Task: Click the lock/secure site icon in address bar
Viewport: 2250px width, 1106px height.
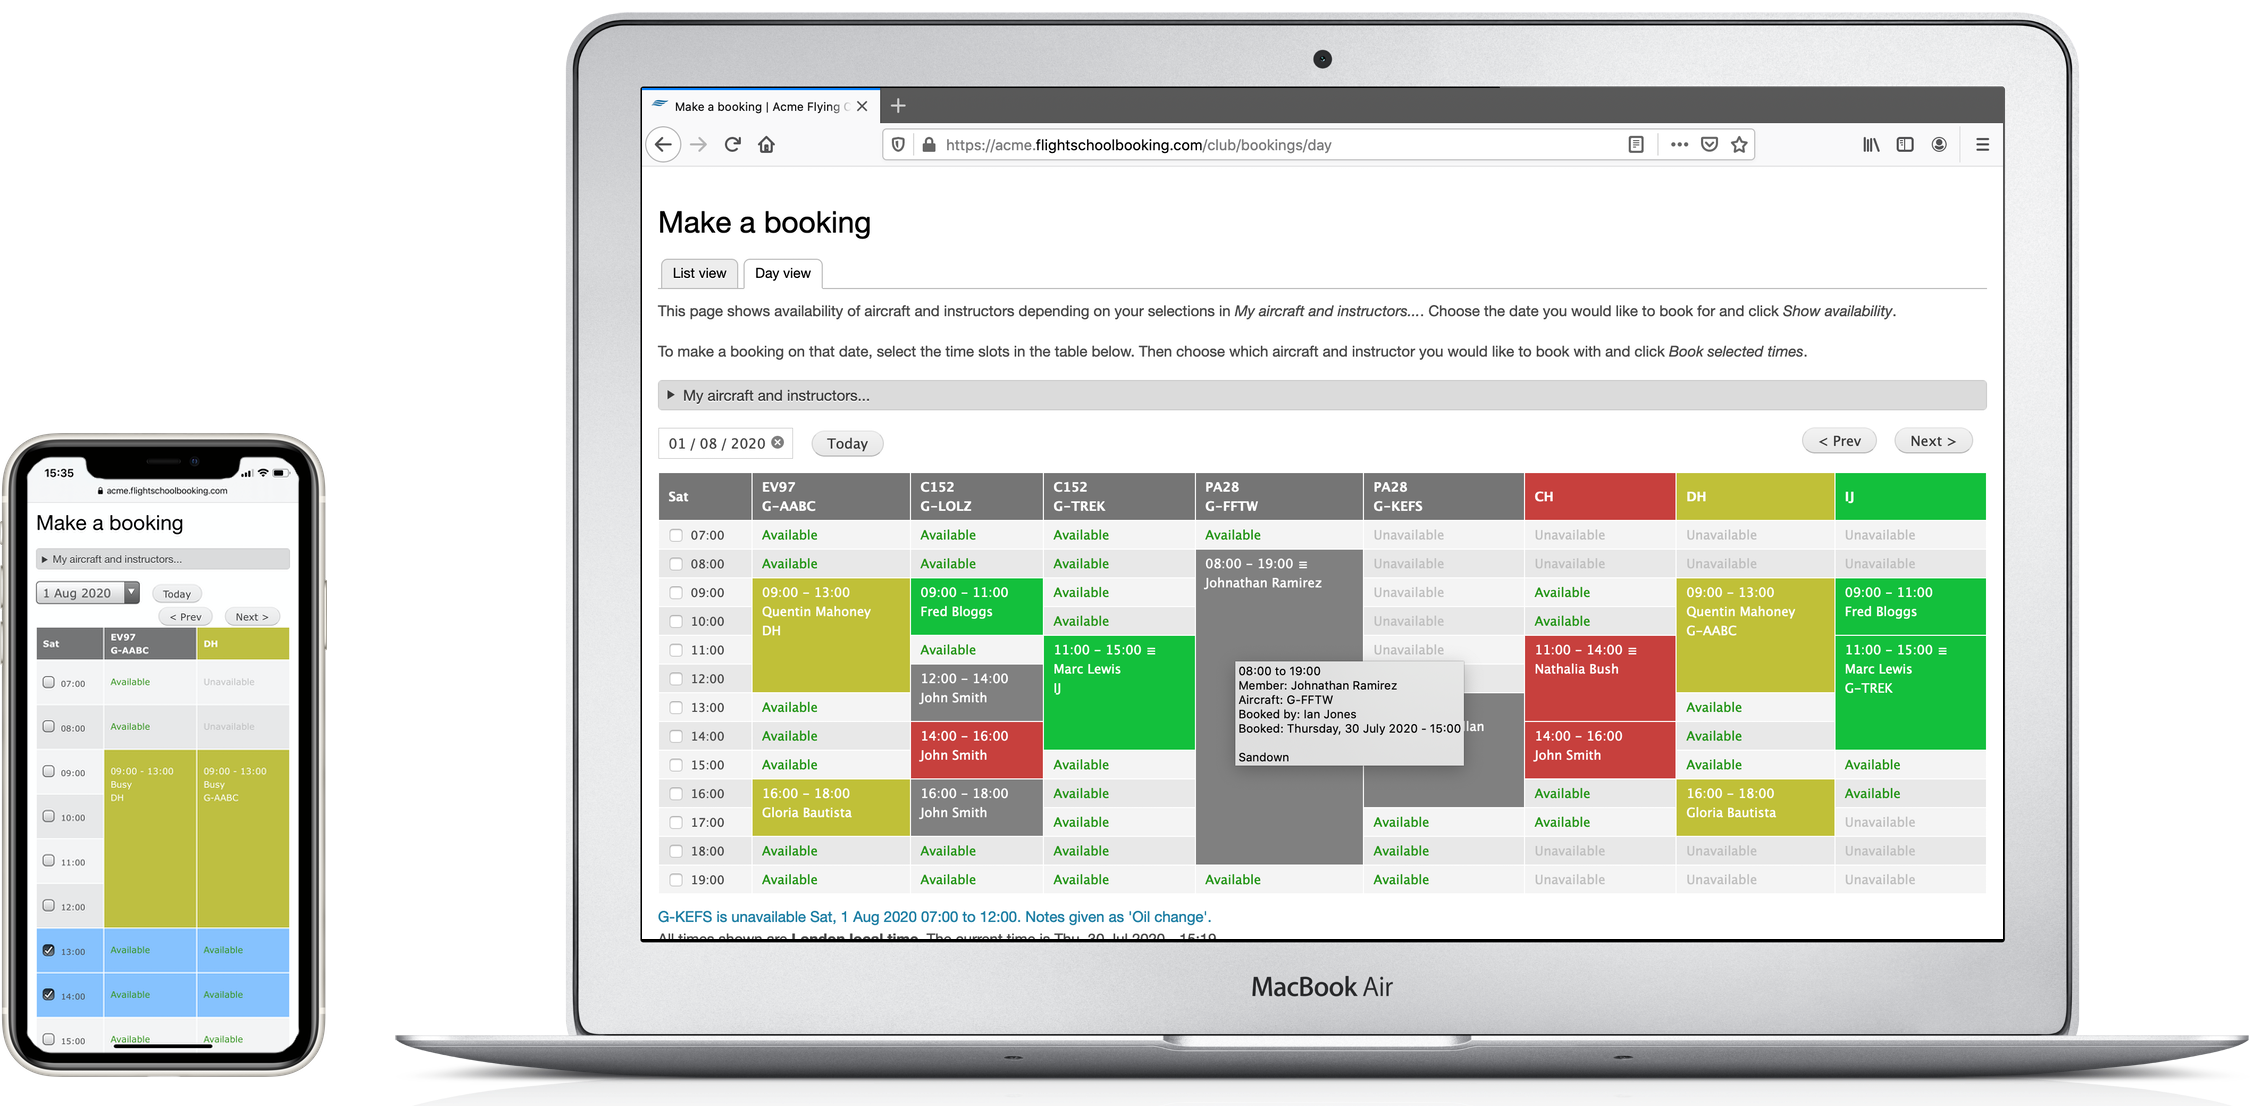Action: pyautogui.click(x=928, y=143)
